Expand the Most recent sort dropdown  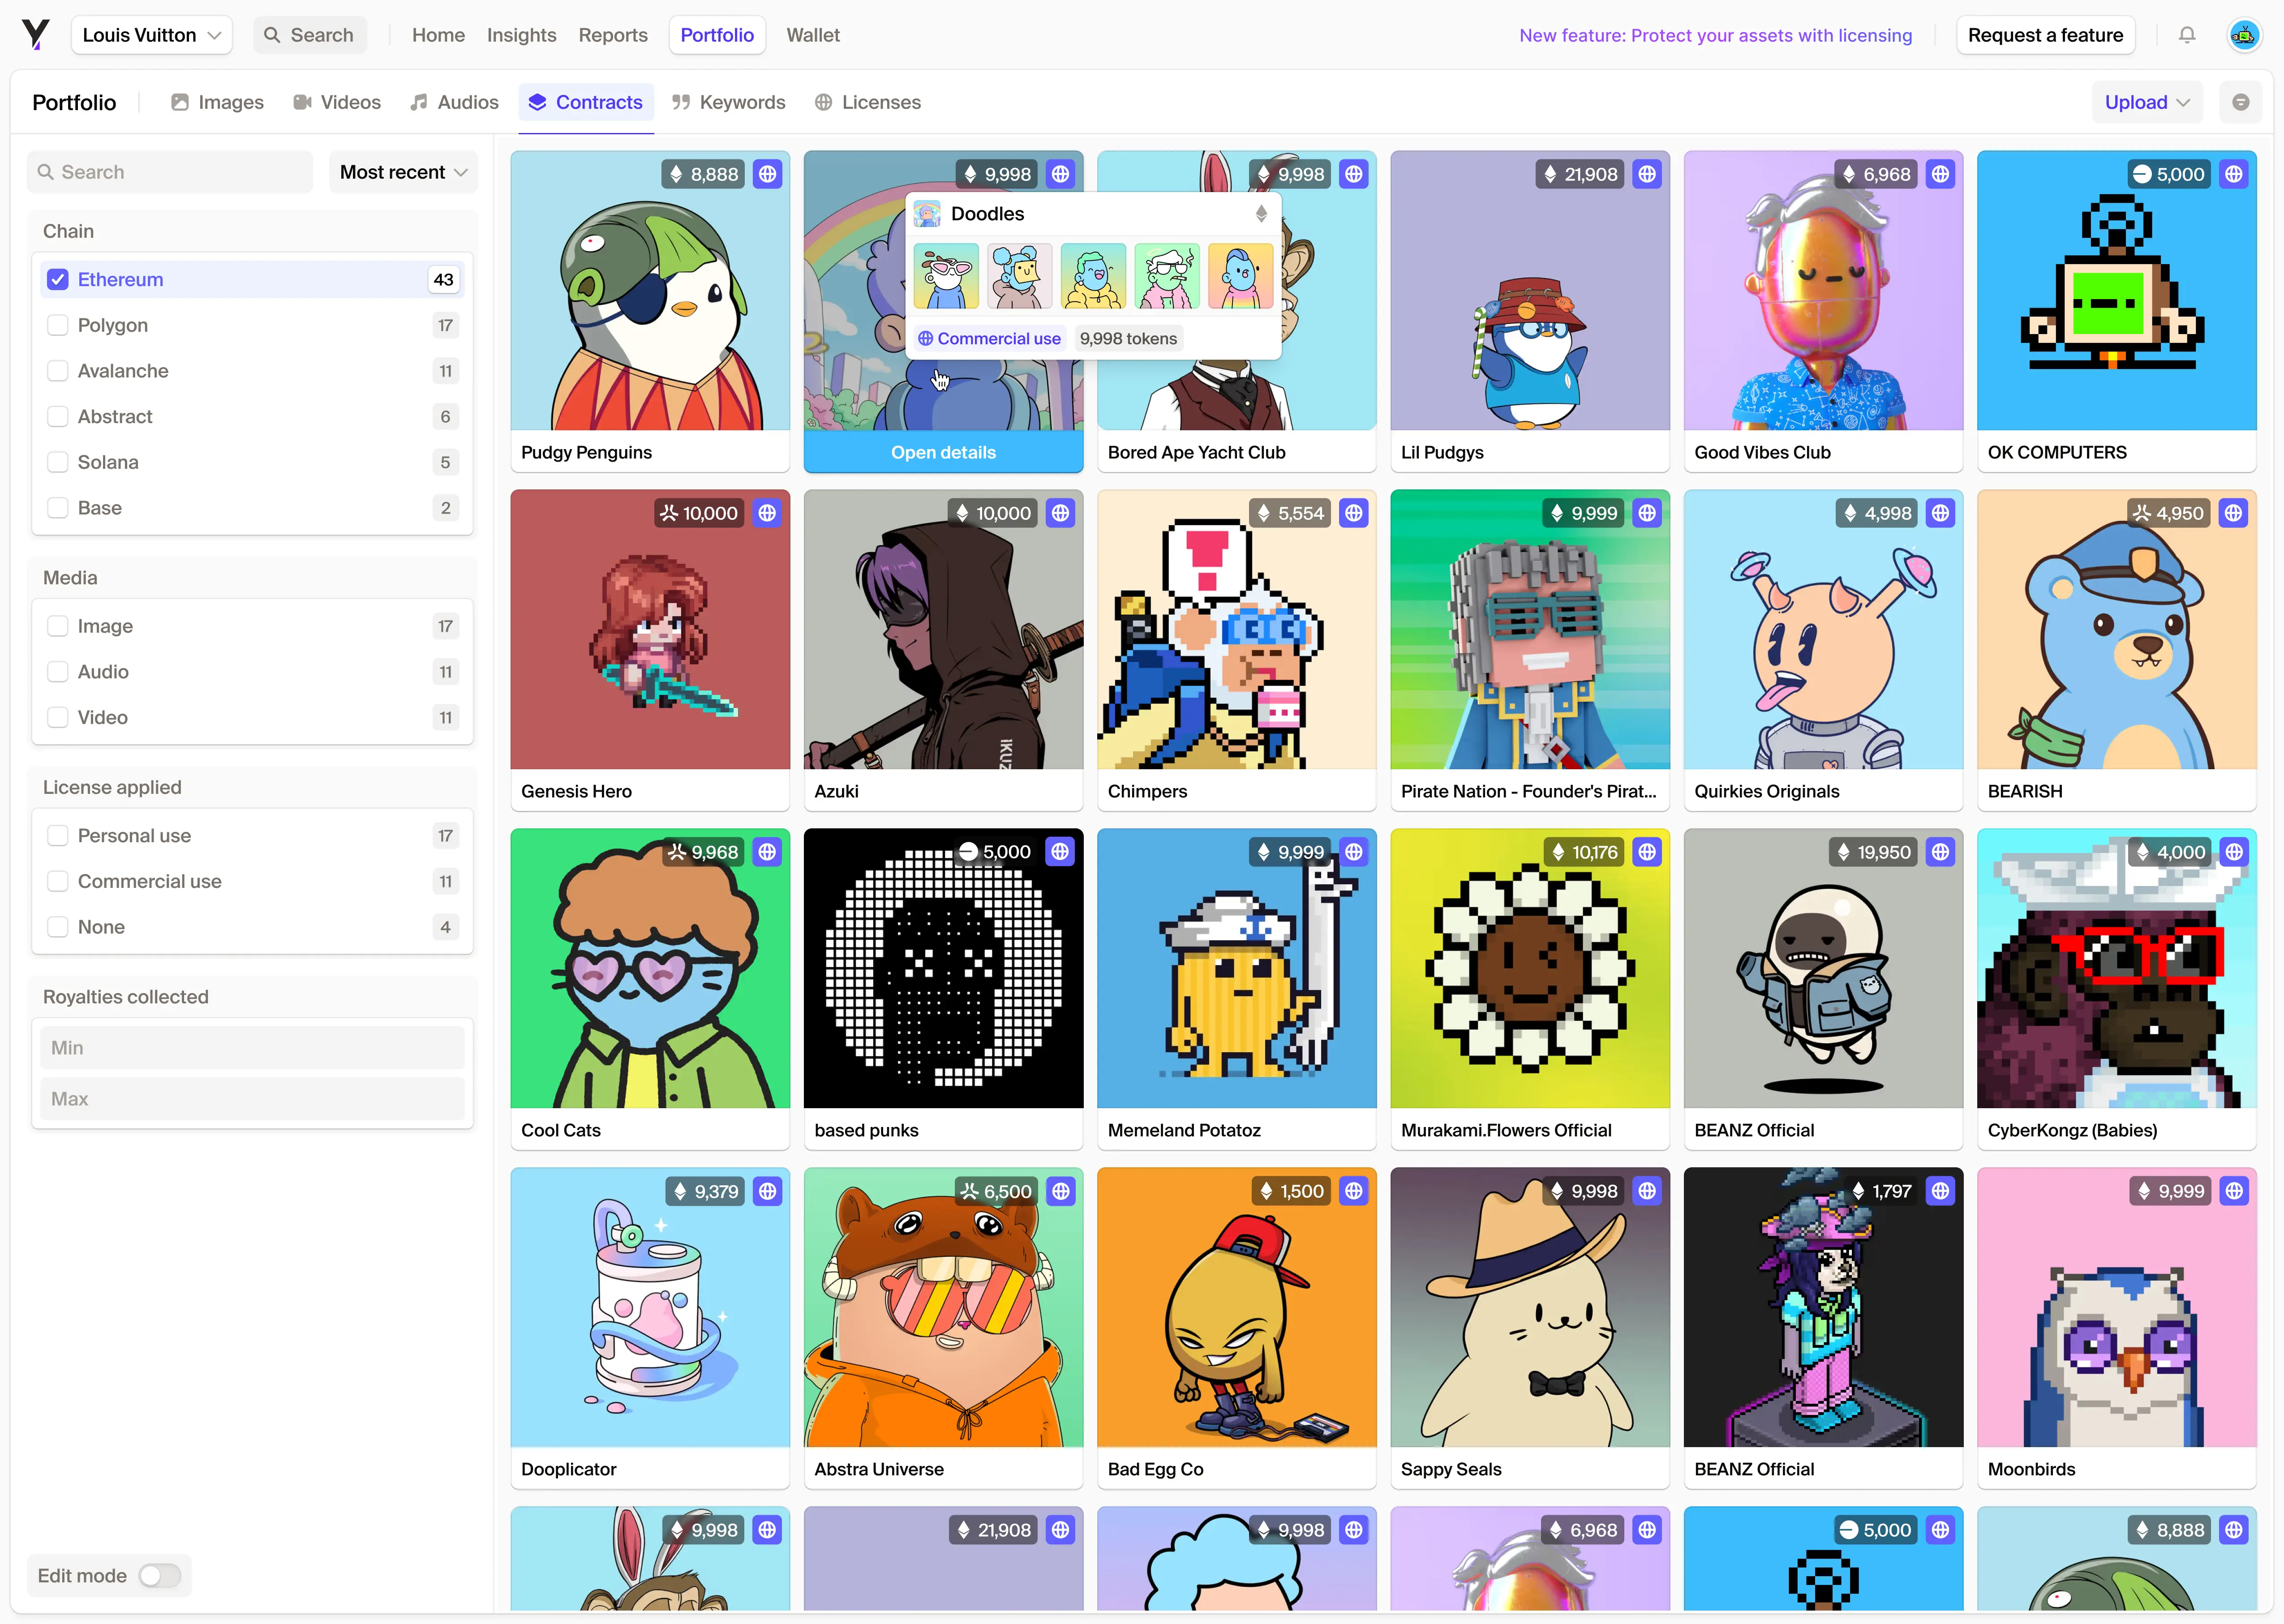[x=403, y=172]
